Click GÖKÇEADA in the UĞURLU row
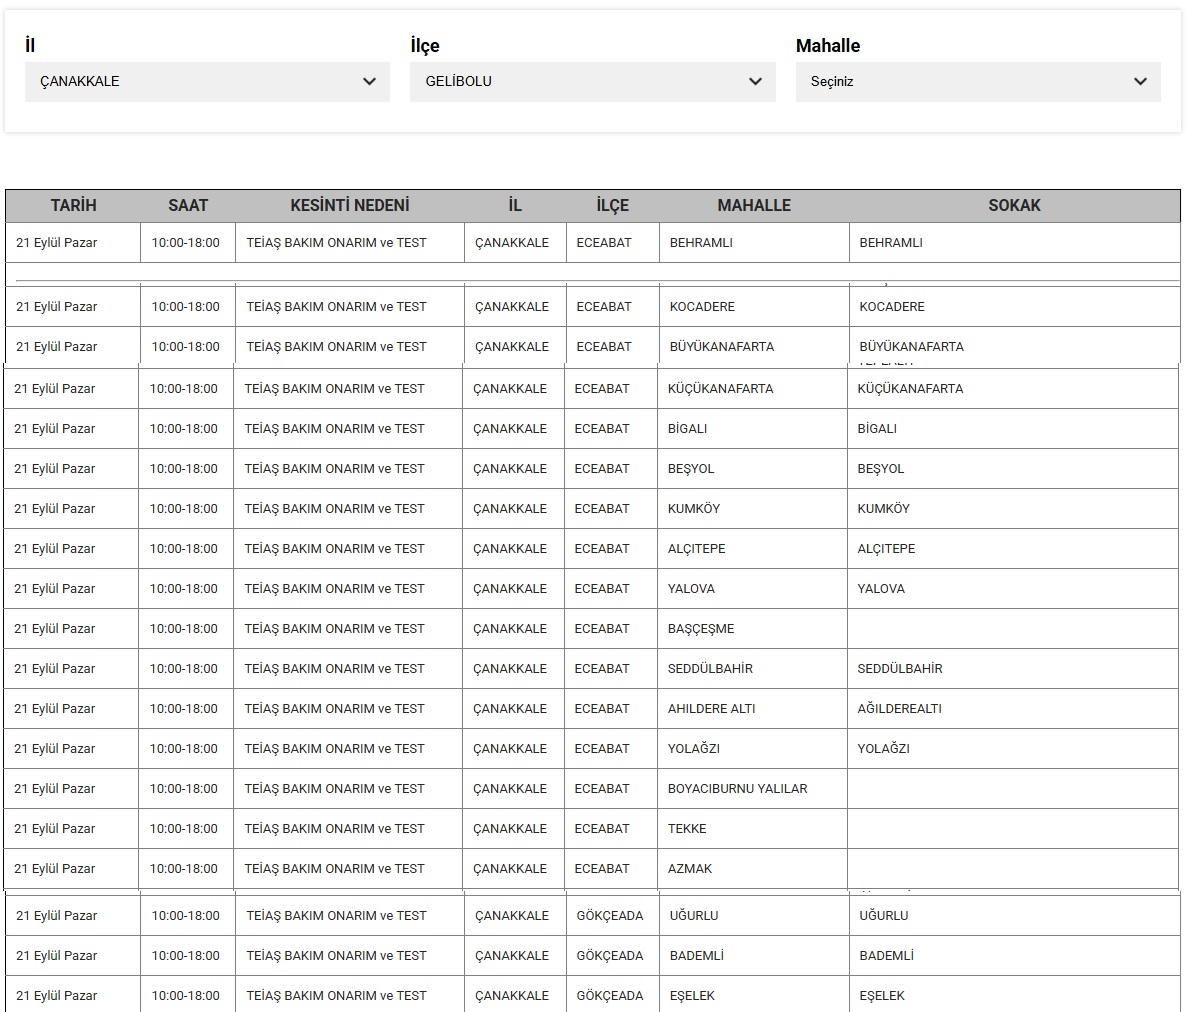Screen dimensions: 1191x1012 click(610, 916)
